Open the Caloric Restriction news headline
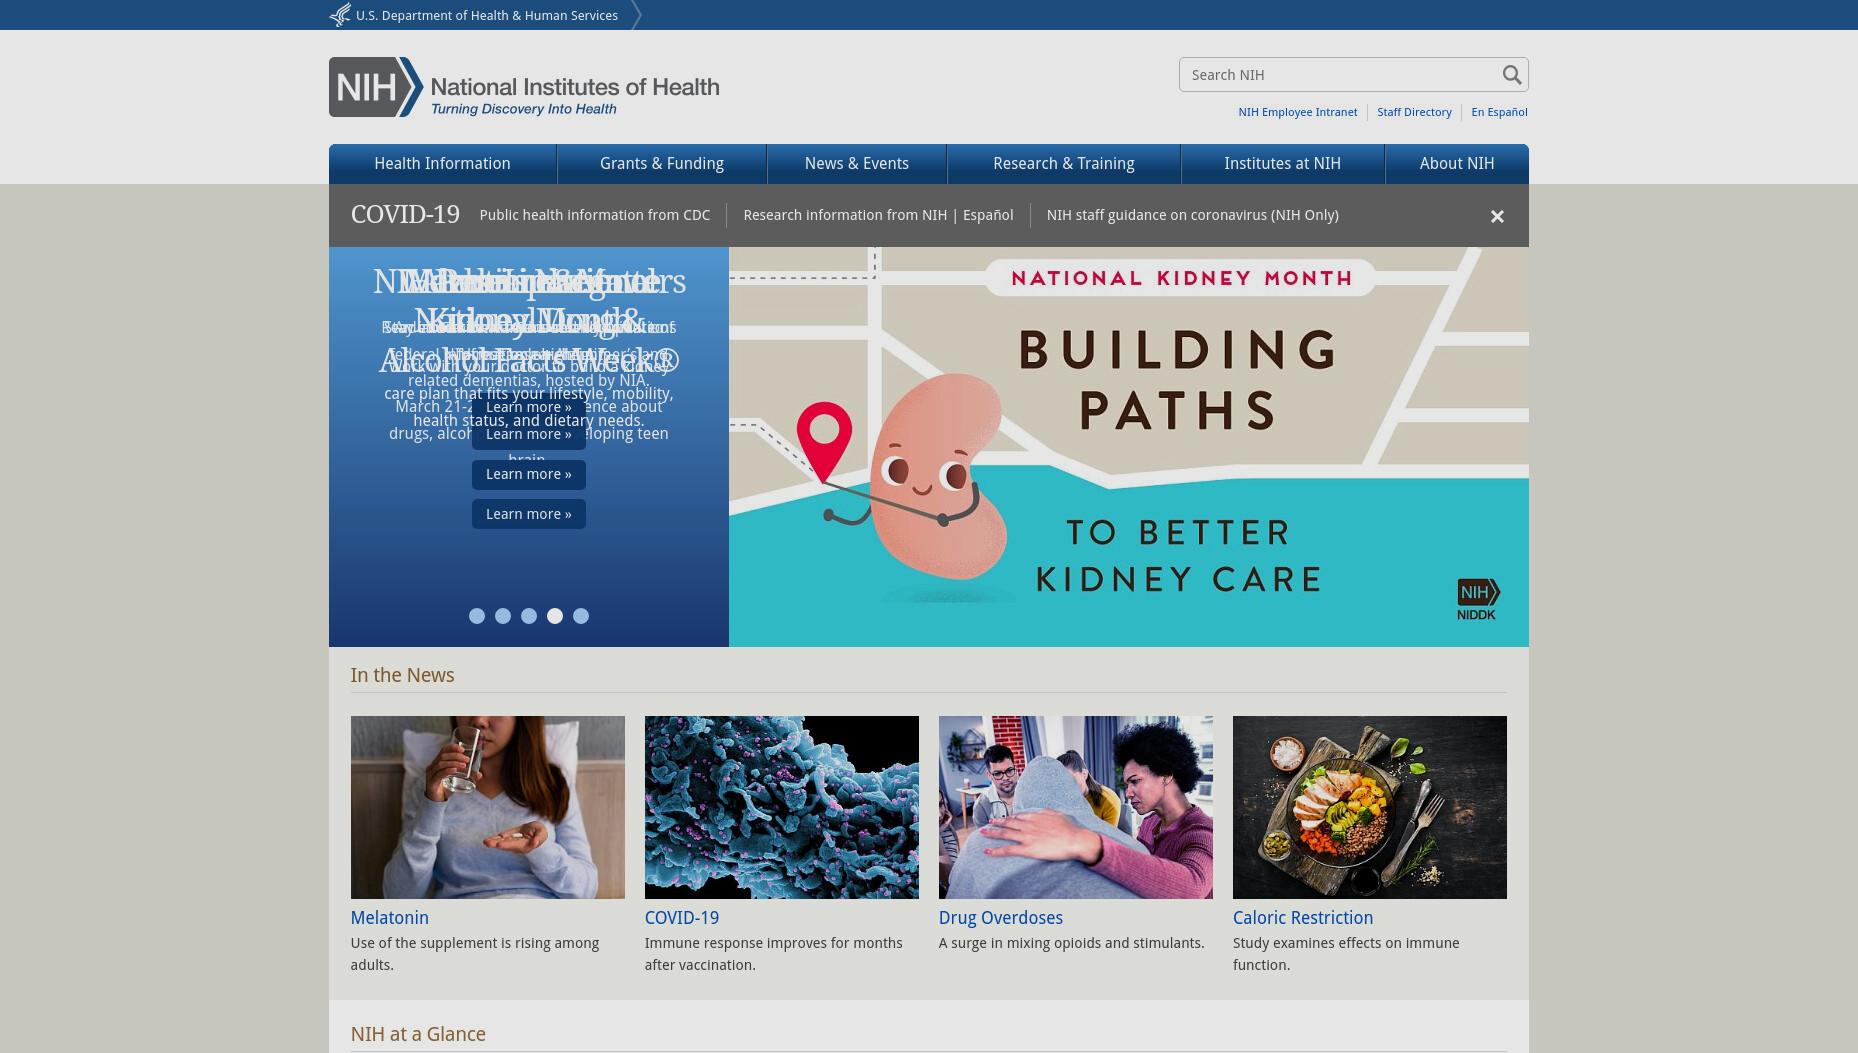 (1303, 918)
